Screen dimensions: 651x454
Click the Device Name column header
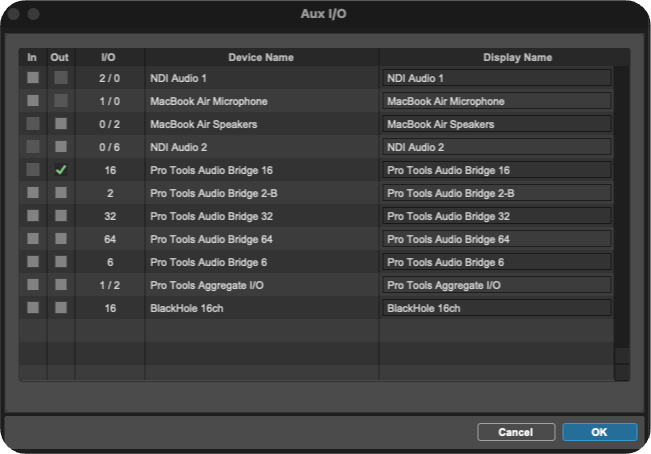pyautogui.click(x=262, y=57)
